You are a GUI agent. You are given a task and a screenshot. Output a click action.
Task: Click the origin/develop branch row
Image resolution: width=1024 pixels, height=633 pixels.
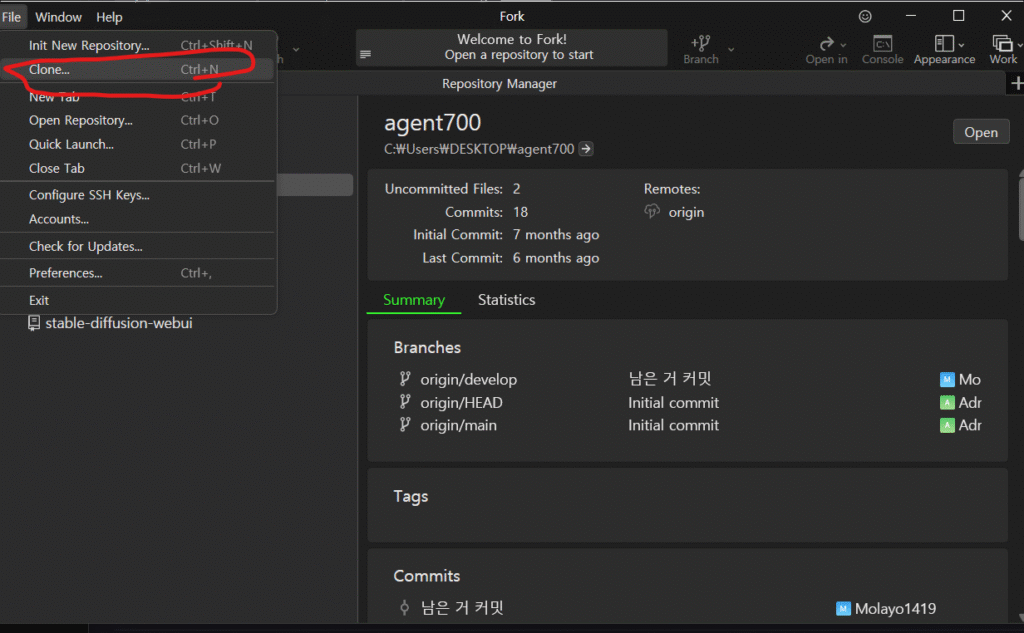tap(470, 380)
